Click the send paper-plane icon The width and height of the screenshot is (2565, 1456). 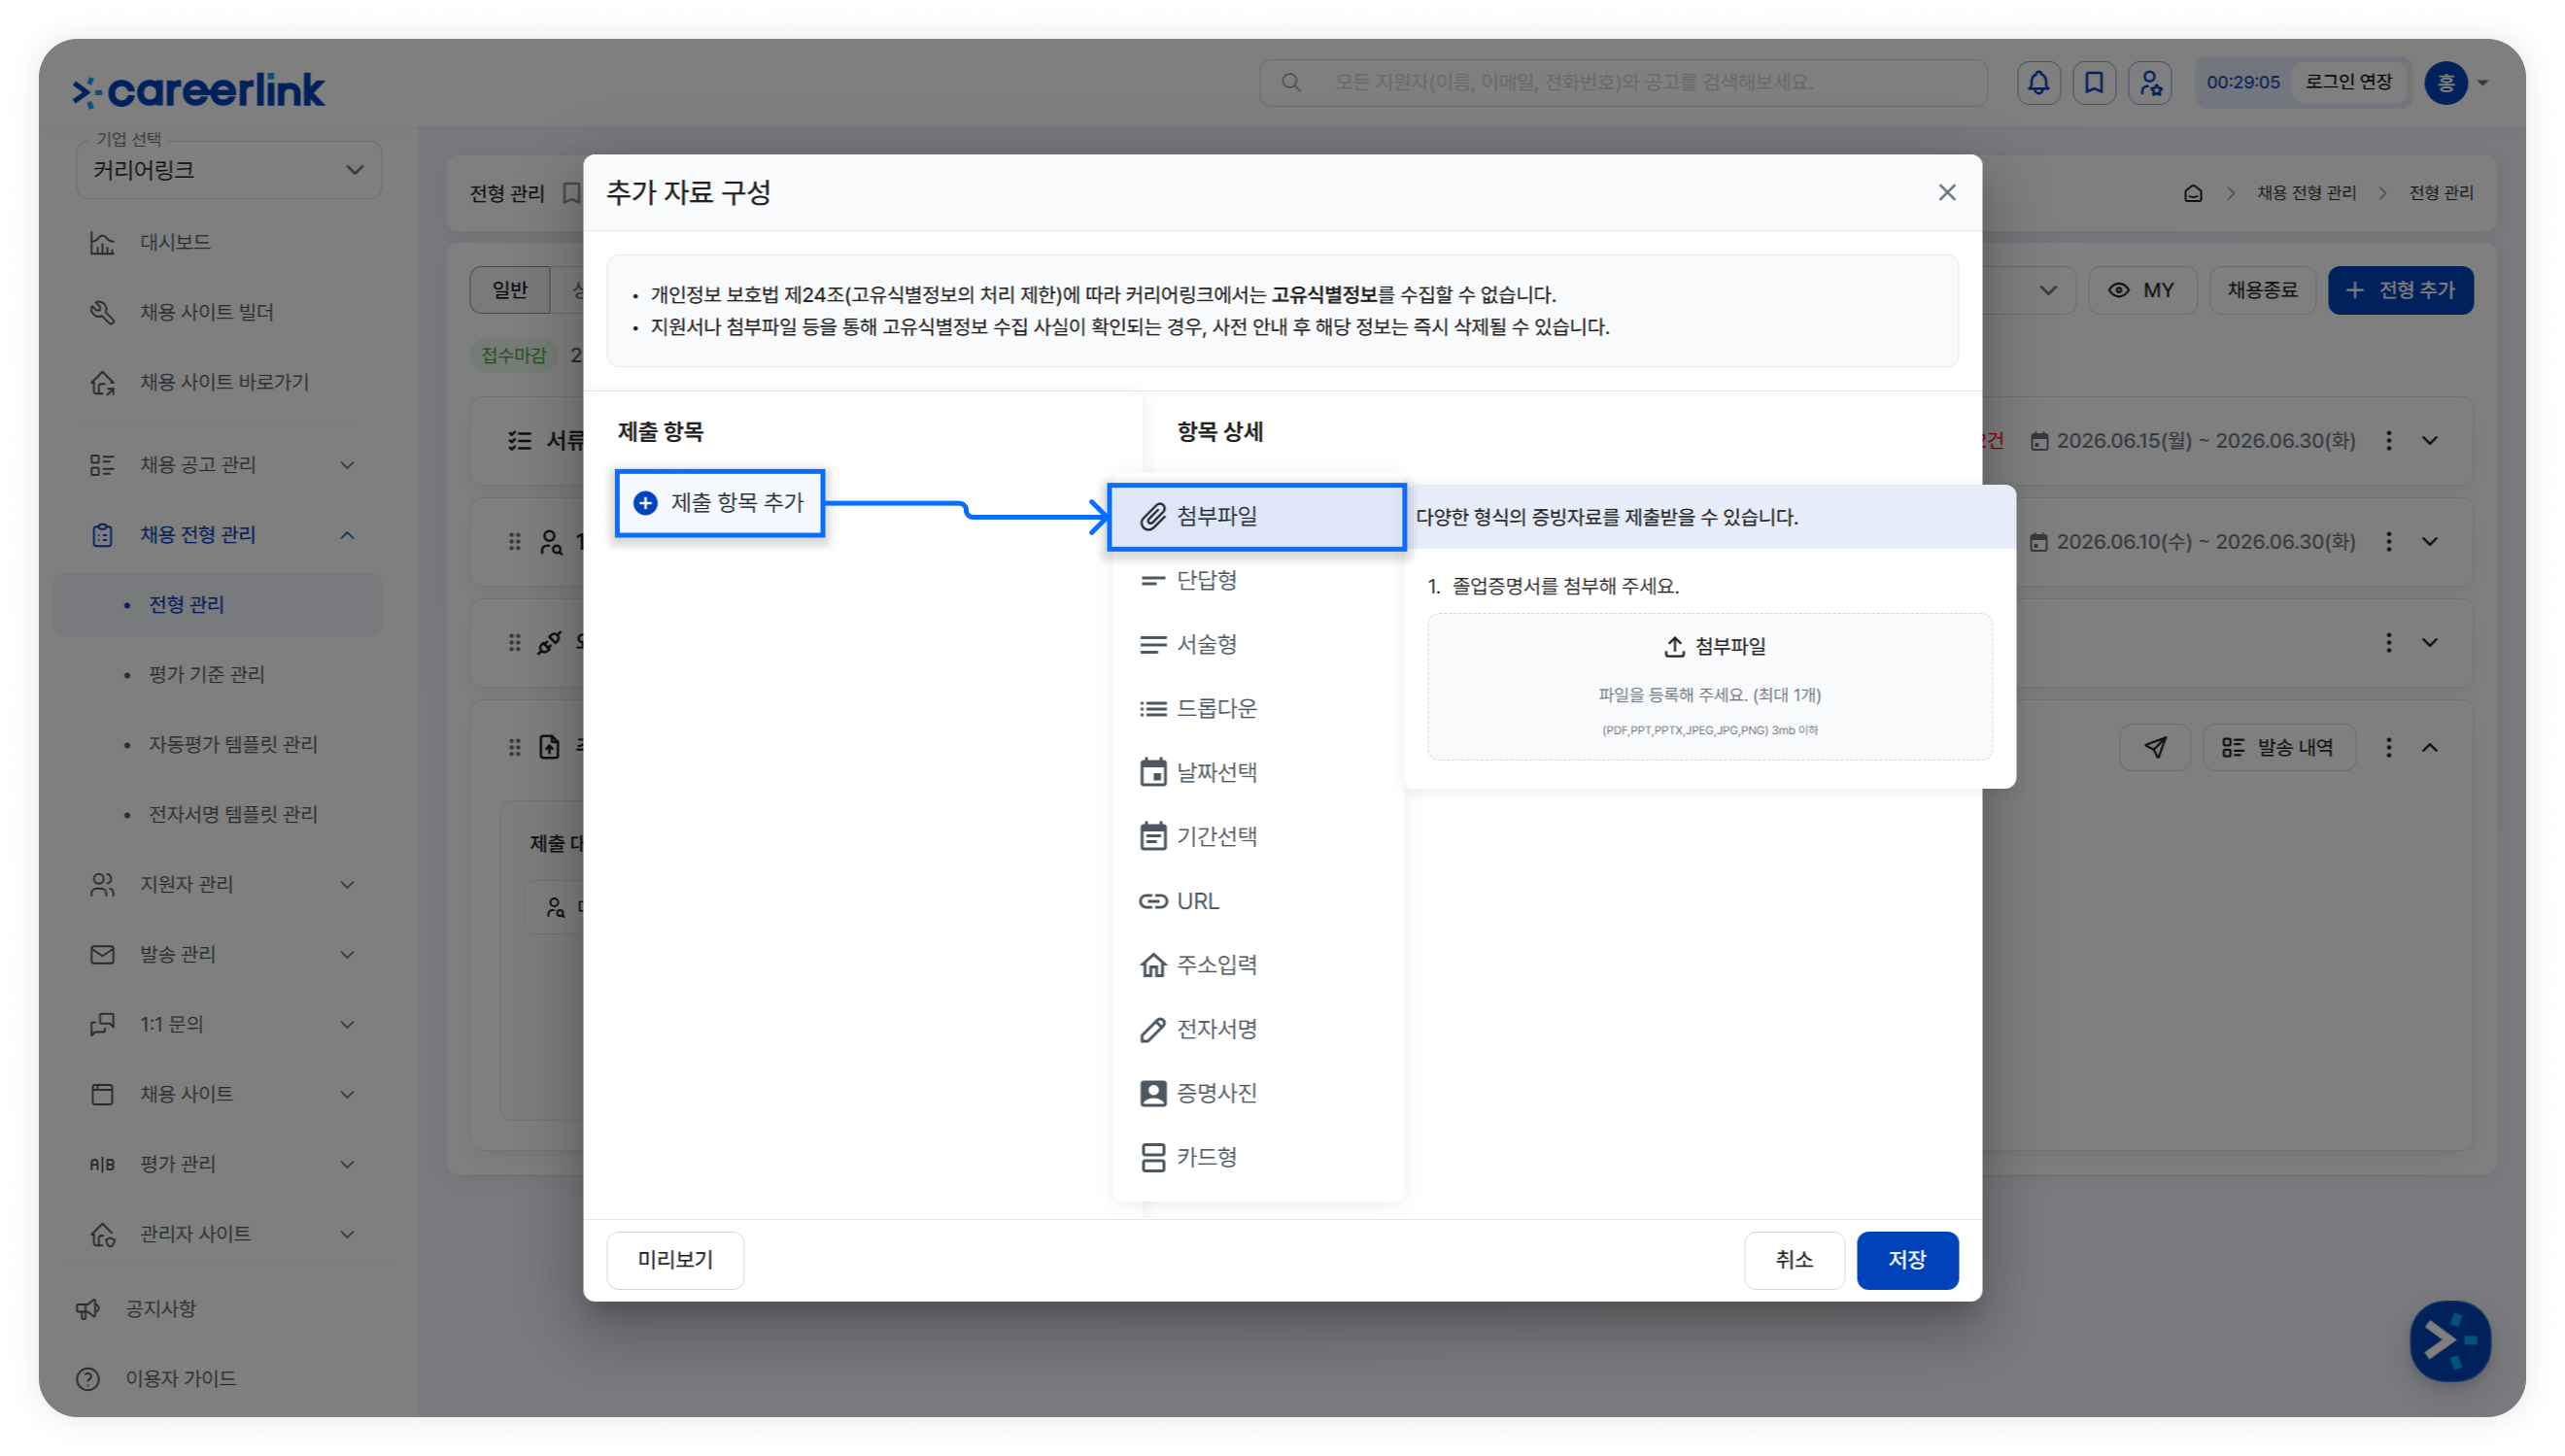[2154, 747]
